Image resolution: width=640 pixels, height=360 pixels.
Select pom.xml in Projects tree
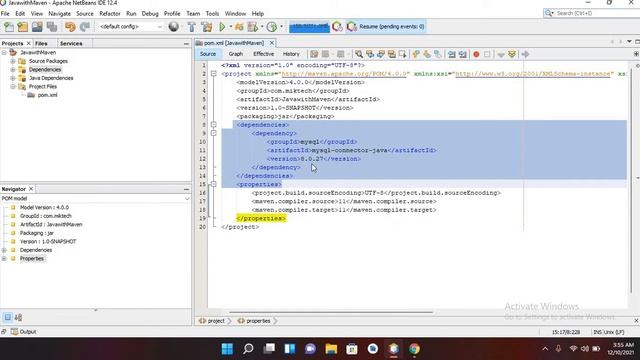pos(47,95)
